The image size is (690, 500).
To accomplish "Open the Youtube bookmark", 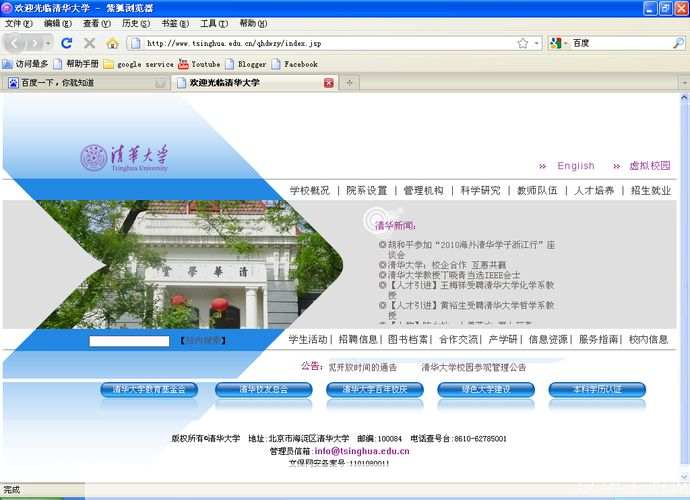I will (x=199, y=64).
